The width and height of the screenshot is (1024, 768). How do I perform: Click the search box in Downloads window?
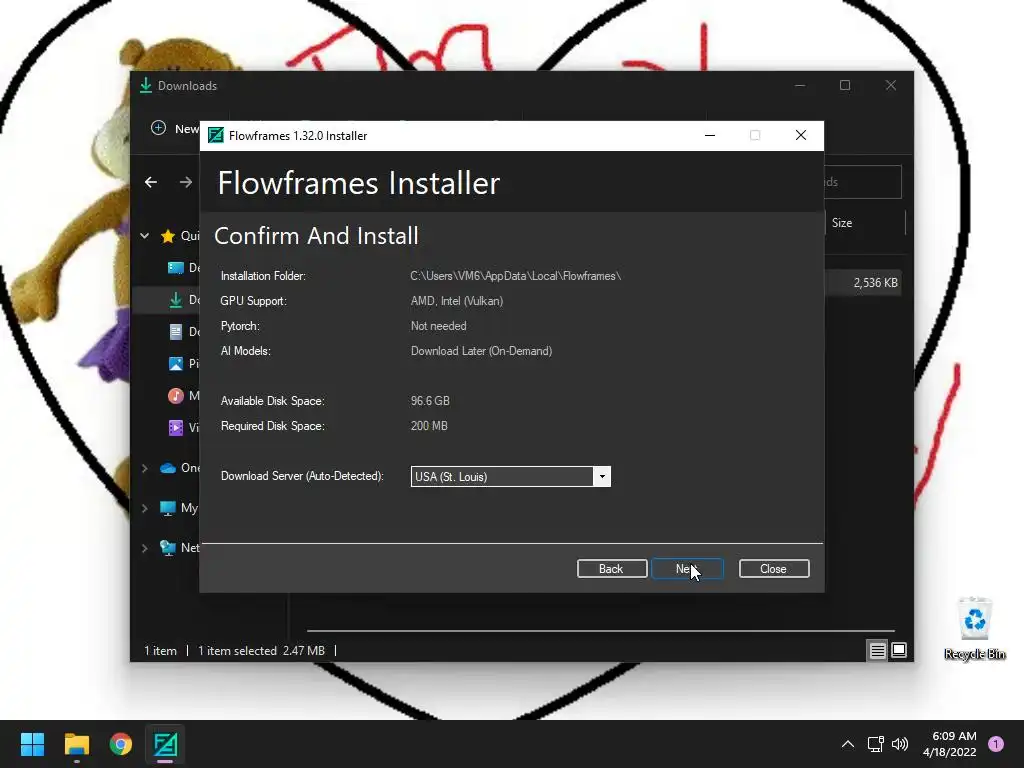point(862,182)
